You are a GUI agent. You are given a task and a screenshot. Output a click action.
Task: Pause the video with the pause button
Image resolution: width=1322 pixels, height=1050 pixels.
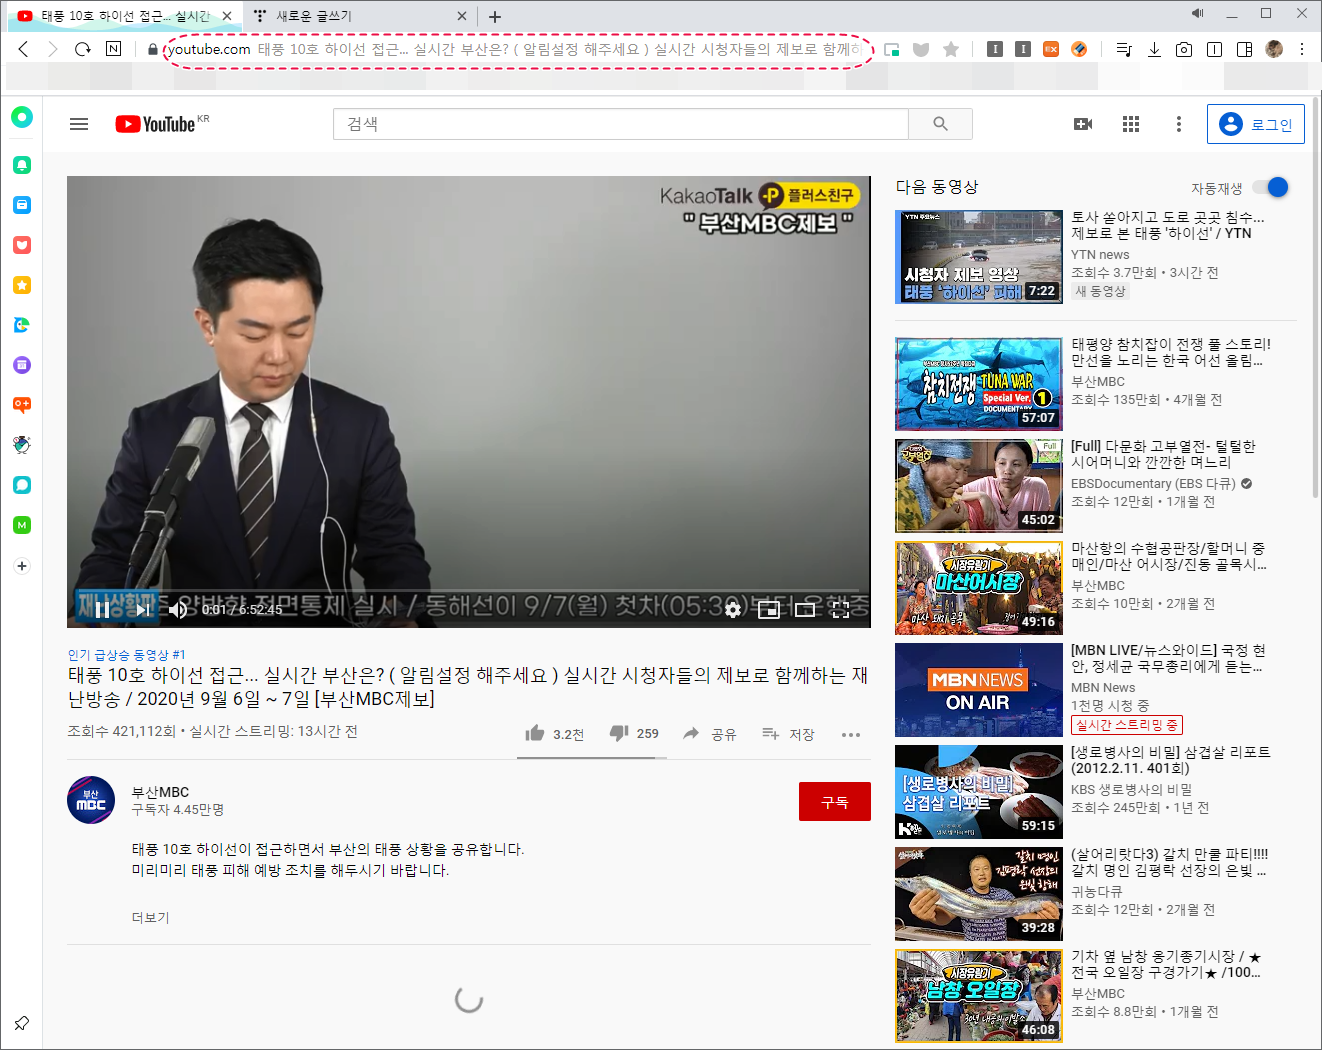point(102,610)
